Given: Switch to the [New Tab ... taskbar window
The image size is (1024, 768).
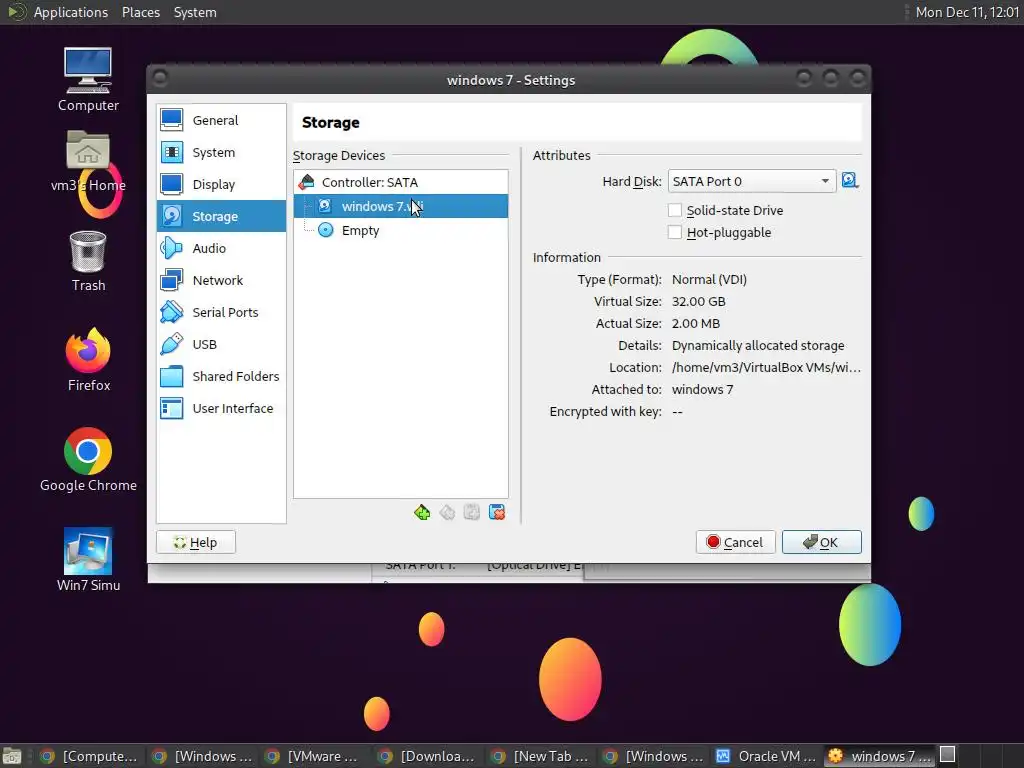Looking at the screenshot, I should coord(539,756).
